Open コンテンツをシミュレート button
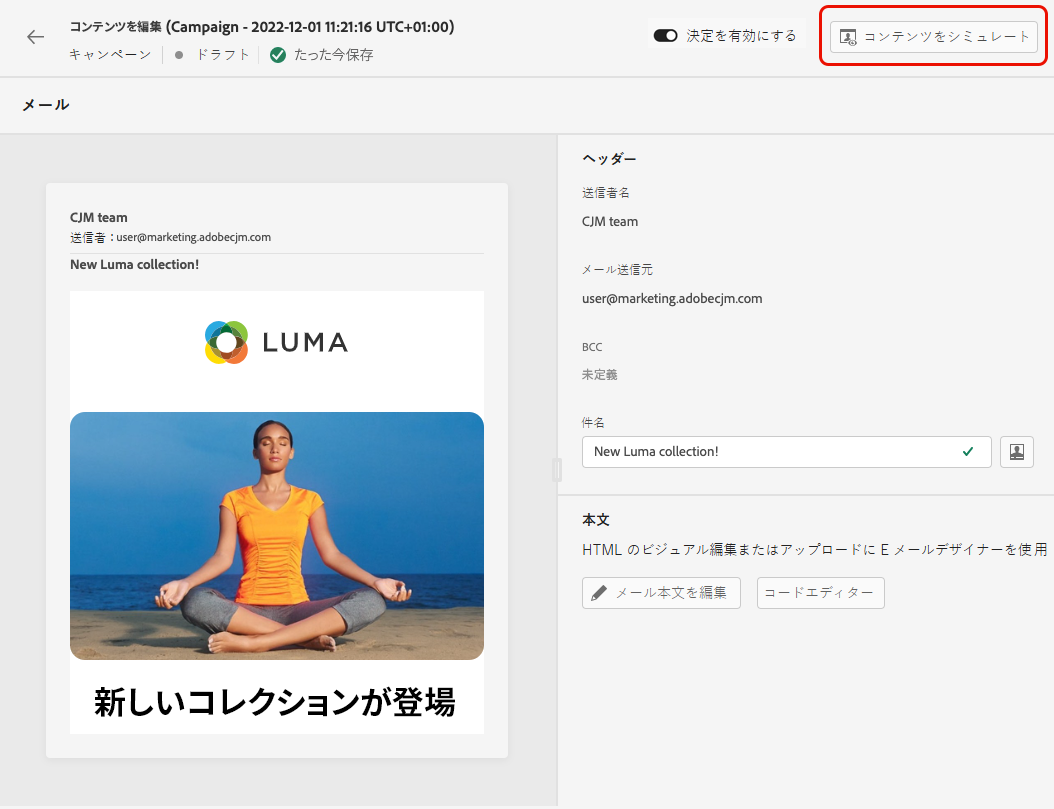 tap(934, 36)
